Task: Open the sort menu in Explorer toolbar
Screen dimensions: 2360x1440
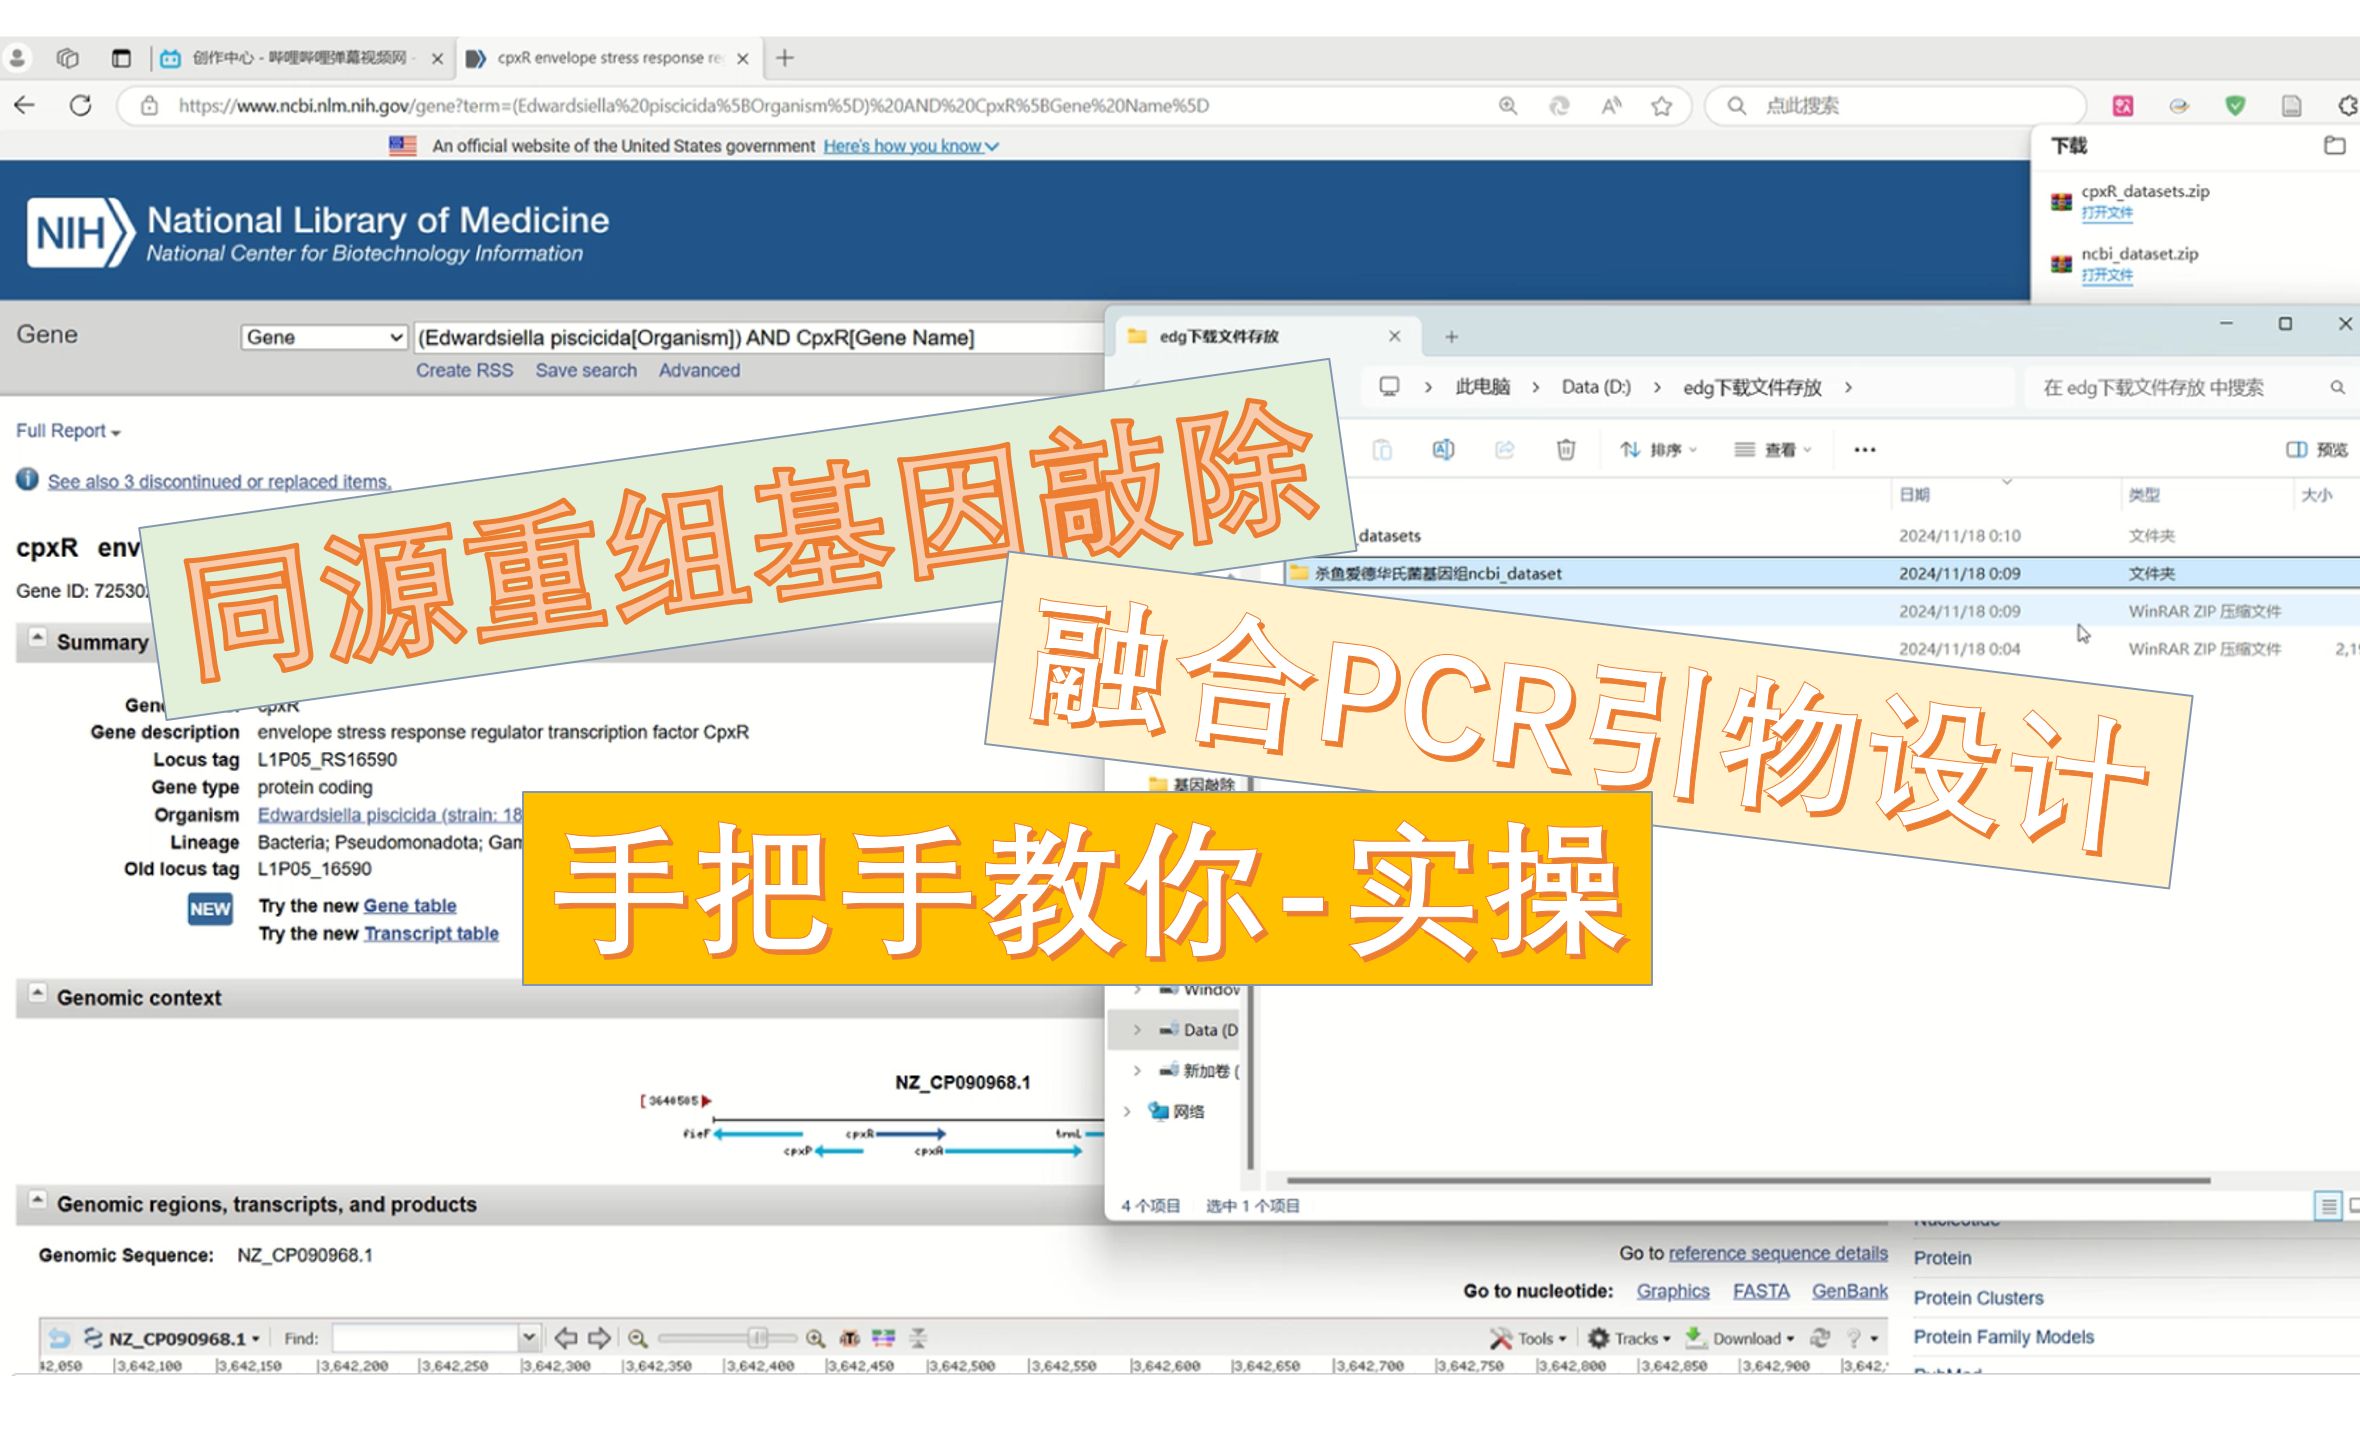Action: [x=1658, y=449]
